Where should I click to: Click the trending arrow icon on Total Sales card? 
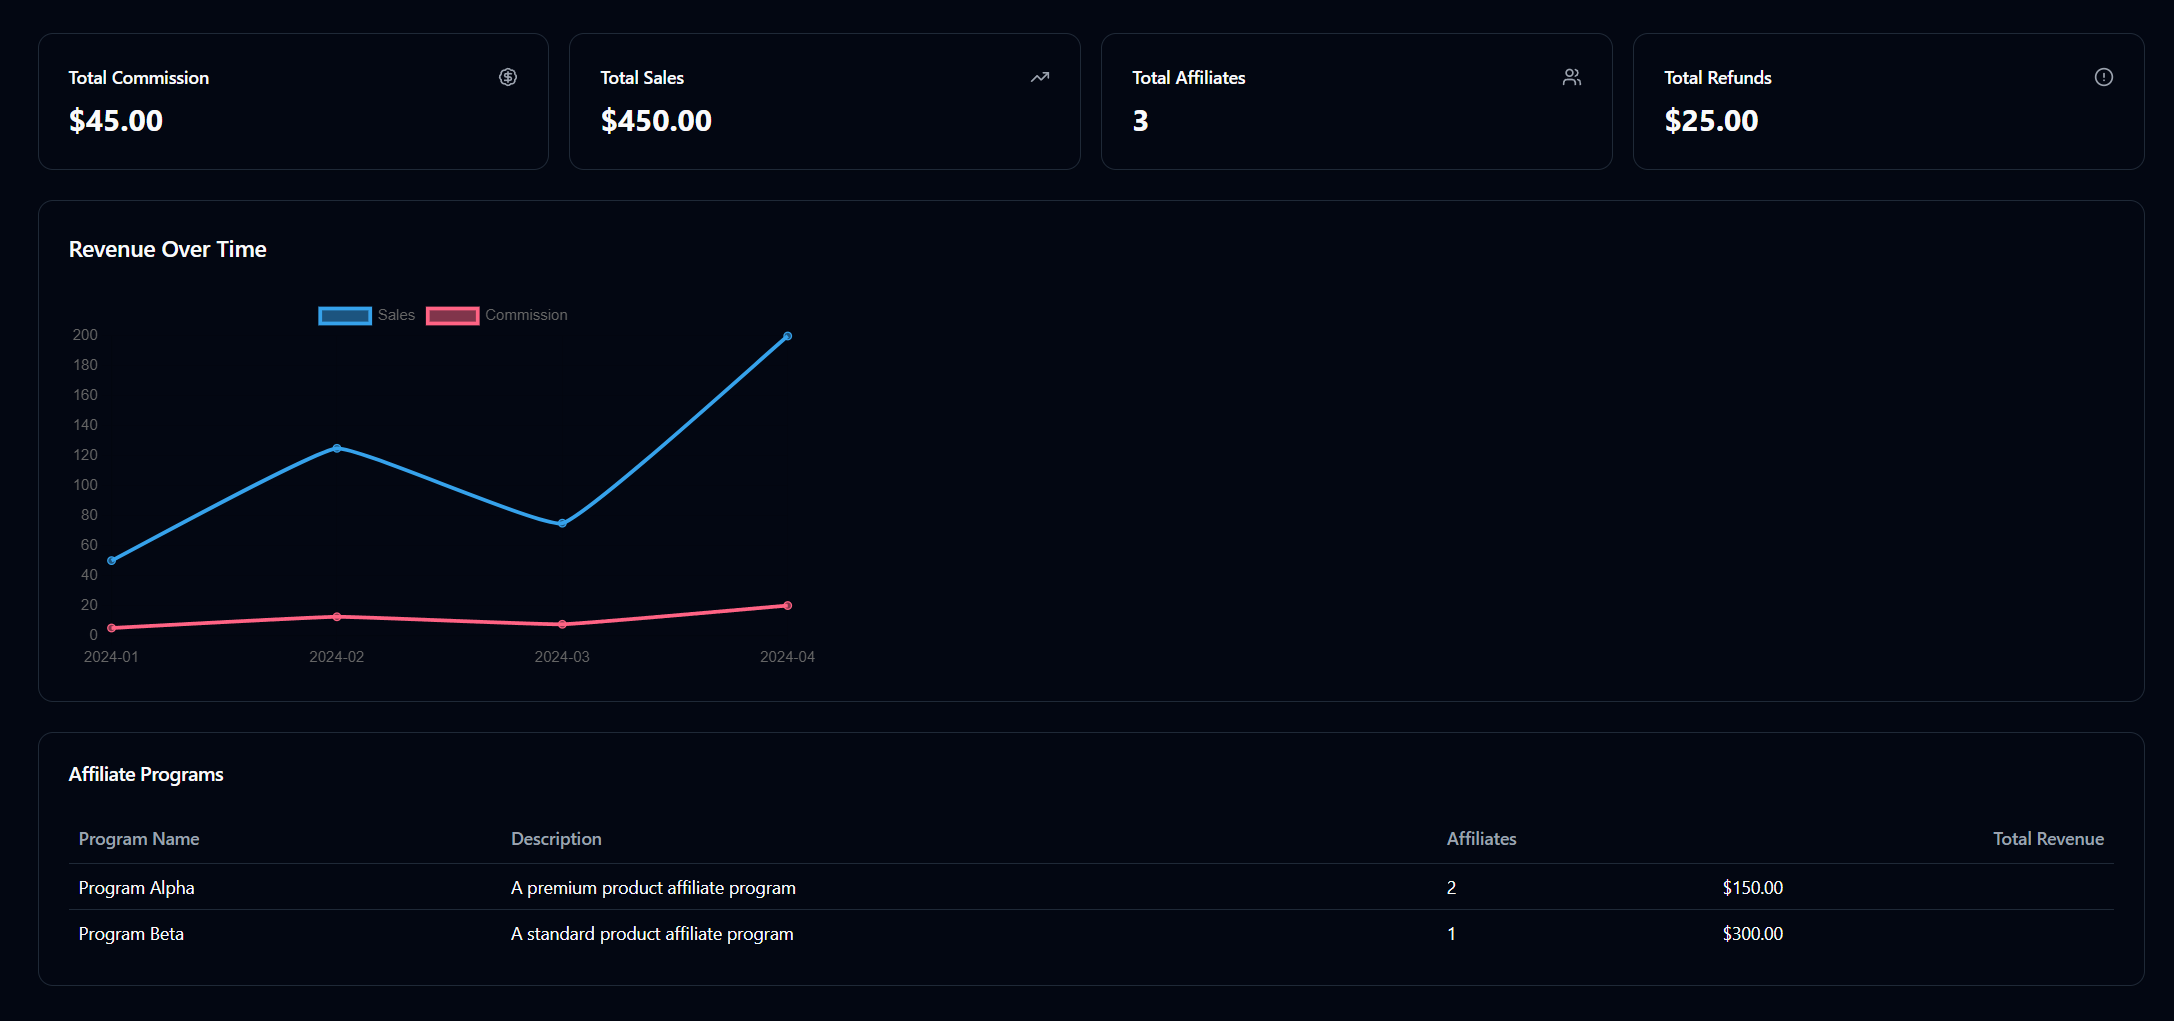1040,77
